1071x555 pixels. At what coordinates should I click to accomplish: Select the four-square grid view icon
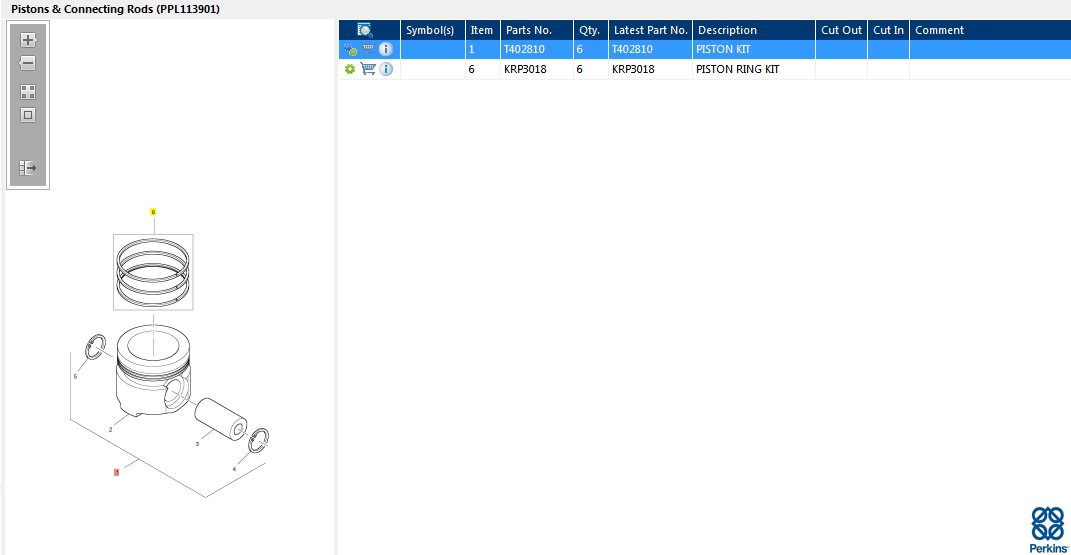coord(28,91)
